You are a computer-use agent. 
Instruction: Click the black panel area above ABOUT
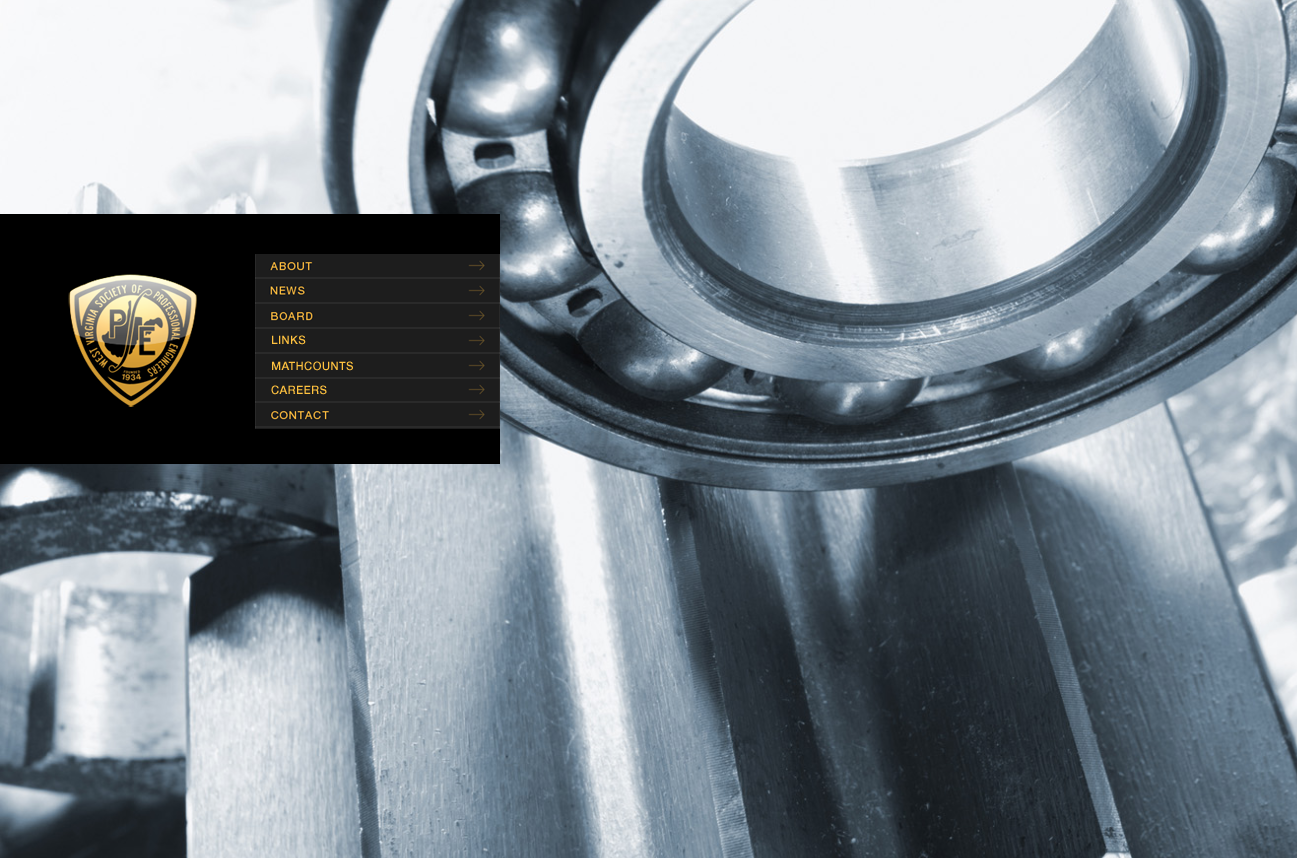pos(376,234)
